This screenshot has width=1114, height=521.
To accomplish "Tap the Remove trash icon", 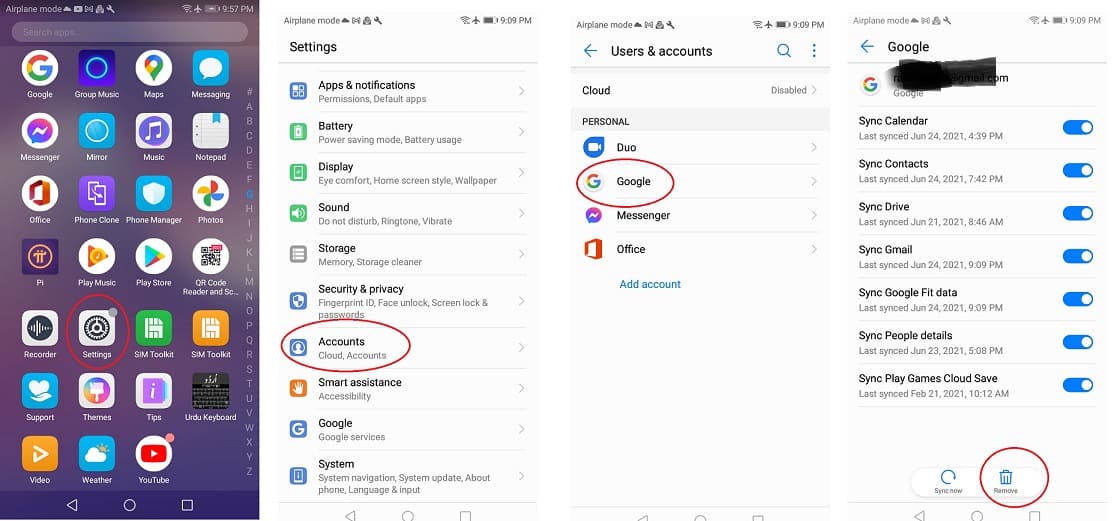I will pyautogui.click(x=1006, y=479).
